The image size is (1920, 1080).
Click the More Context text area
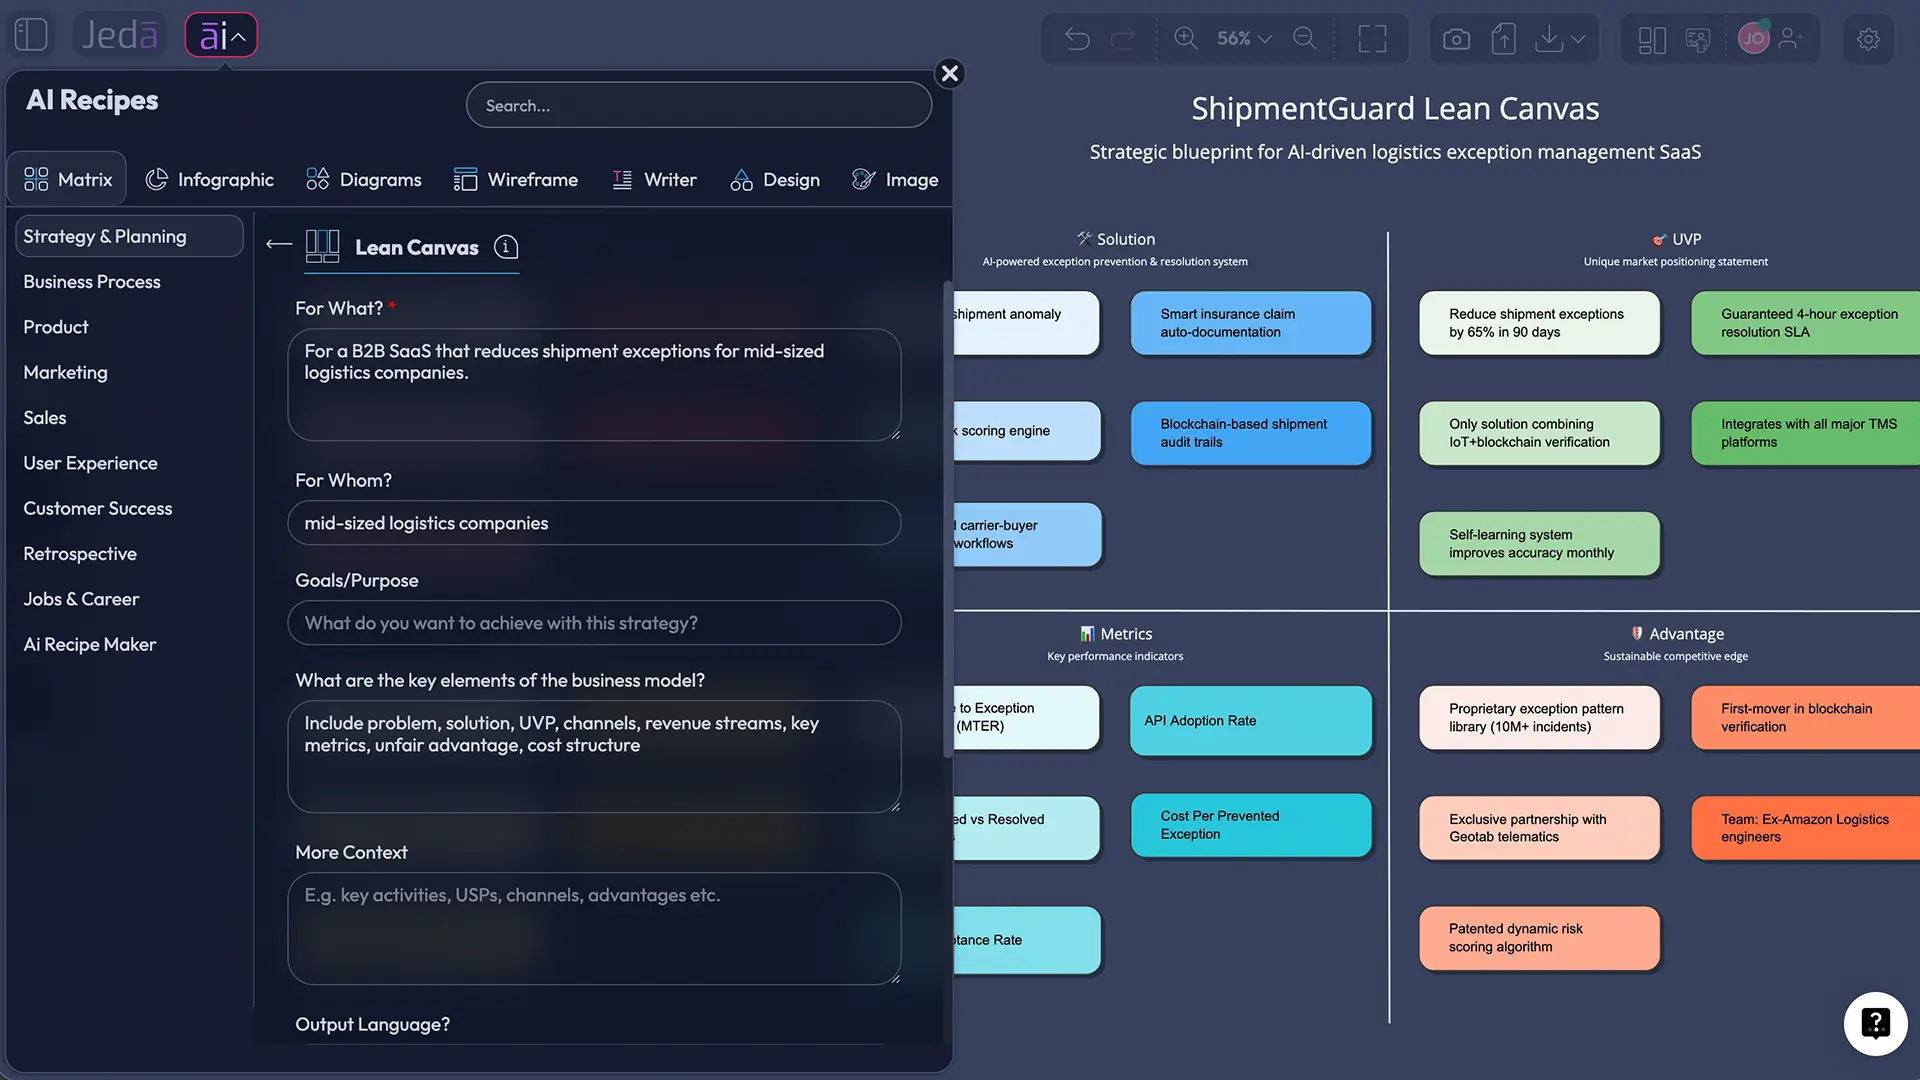tap(594, 929)
